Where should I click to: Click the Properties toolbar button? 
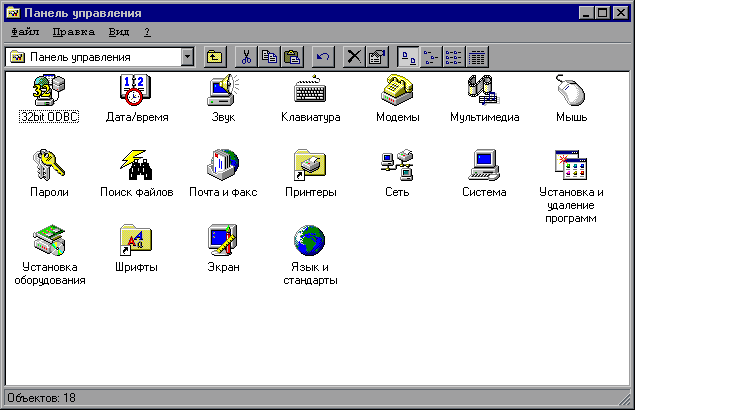click(x=377, y=57)
